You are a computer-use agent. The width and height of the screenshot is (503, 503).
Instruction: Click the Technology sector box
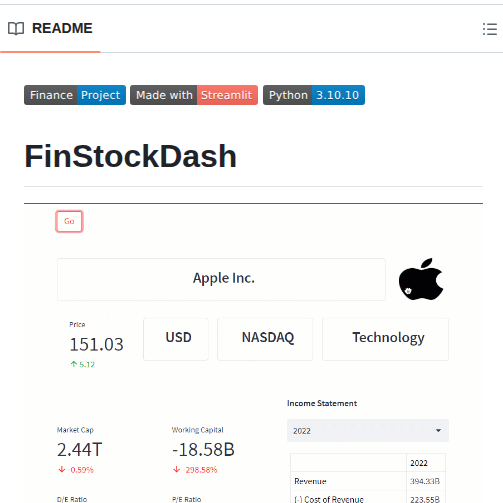[385, 339]
